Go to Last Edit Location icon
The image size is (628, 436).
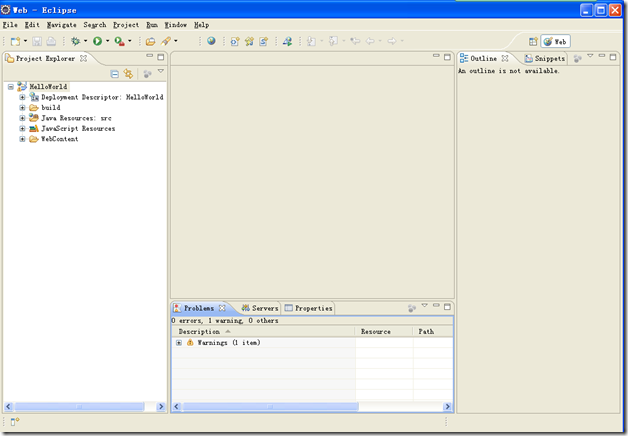tap(355, 41)
